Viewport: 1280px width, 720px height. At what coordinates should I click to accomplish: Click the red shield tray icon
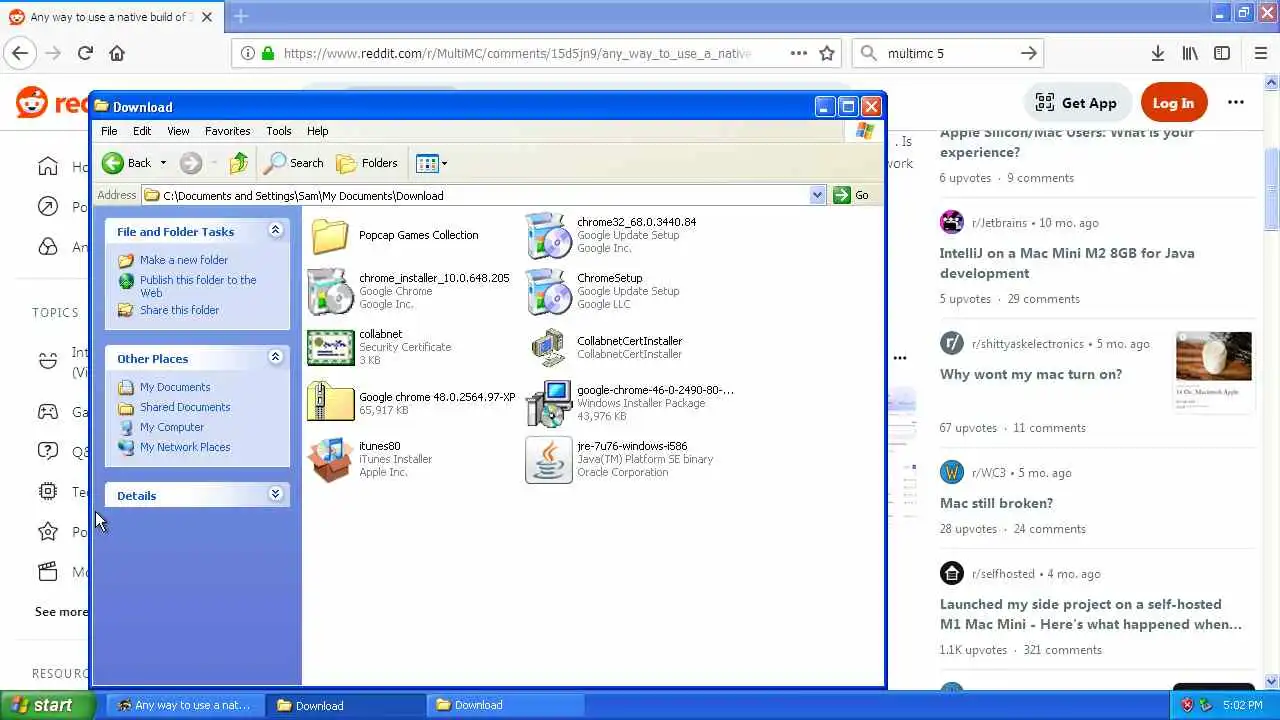pos(1187,705)
